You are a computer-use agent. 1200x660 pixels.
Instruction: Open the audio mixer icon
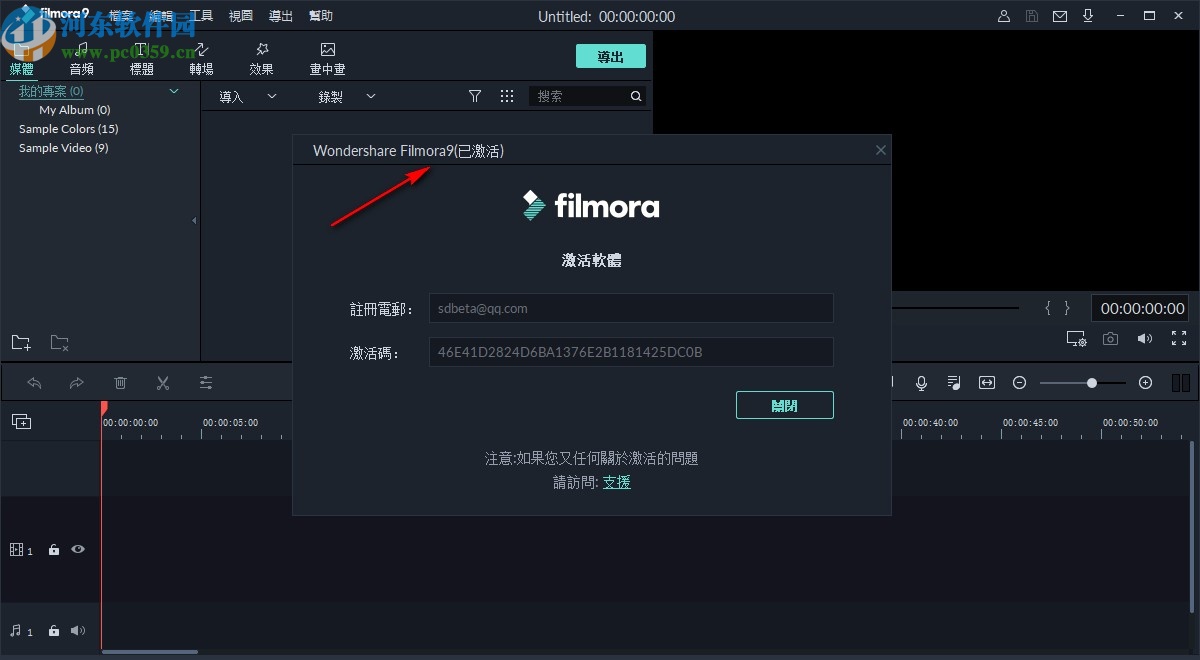pyautogui.click(x=954, y=383)
